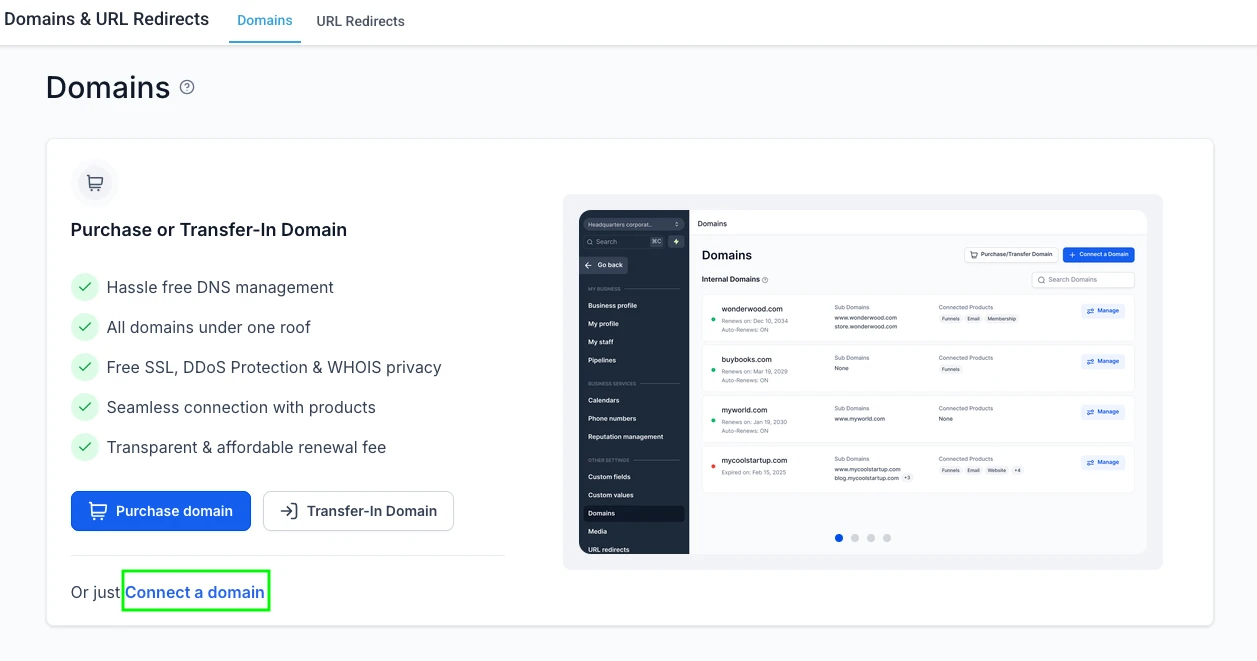Click the Purchase domain button
Viewport: 1257px width, 661px height.
161,511
